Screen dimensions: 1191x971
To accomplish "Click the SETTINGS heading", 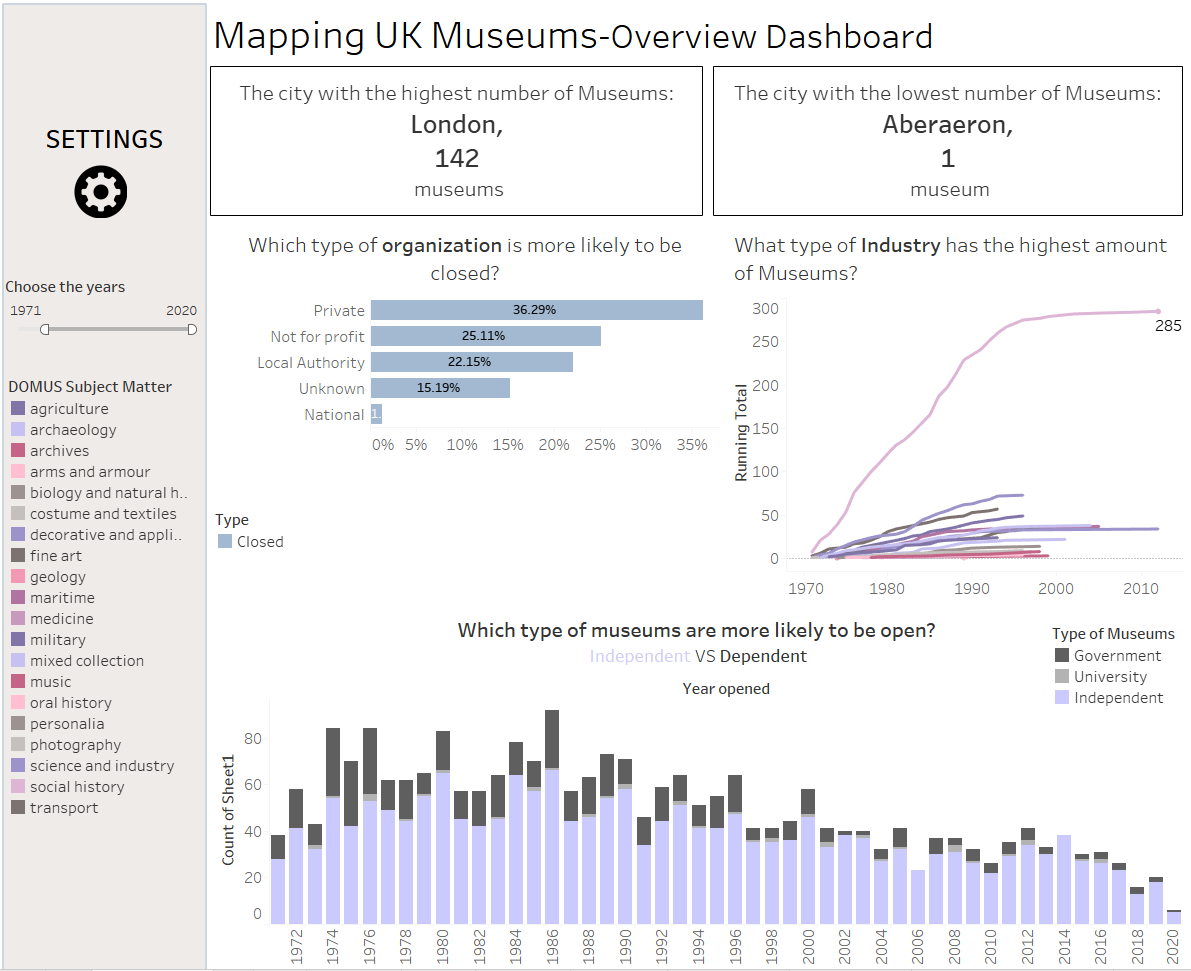I will [x=104, y=139].
